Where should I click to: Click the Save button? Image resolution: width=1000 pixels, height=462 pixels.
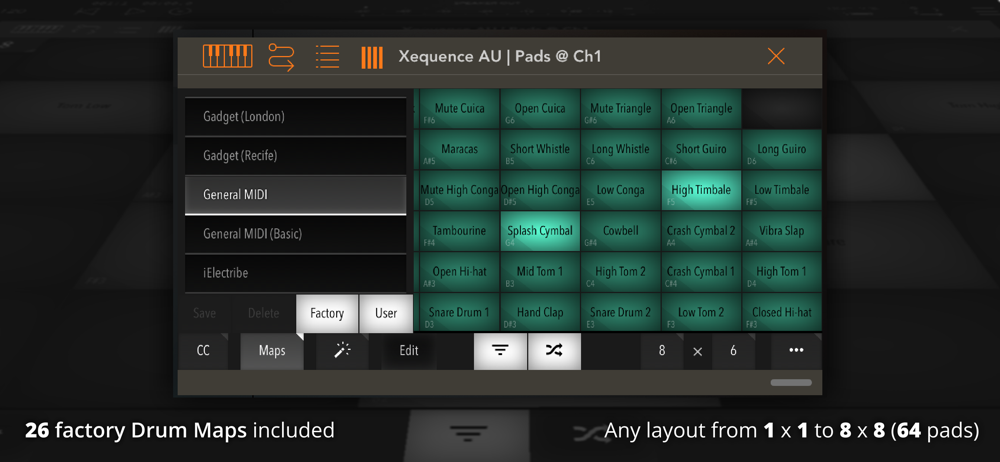tap(204, 313)
